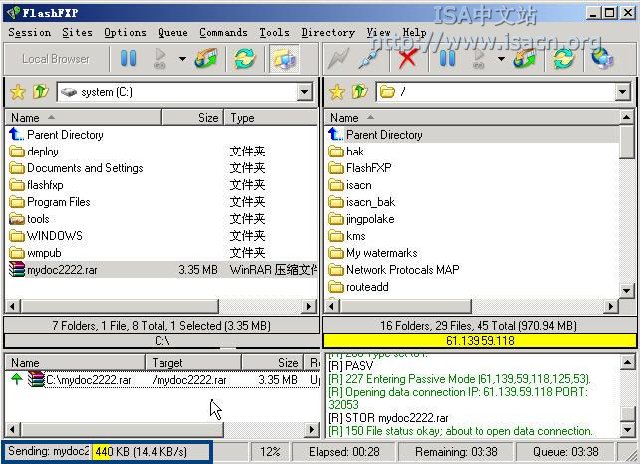Click remote pane globe-with-computer icon
Image resolution: width=640 pixels, height=464 pixels.
tap(602, 58)
